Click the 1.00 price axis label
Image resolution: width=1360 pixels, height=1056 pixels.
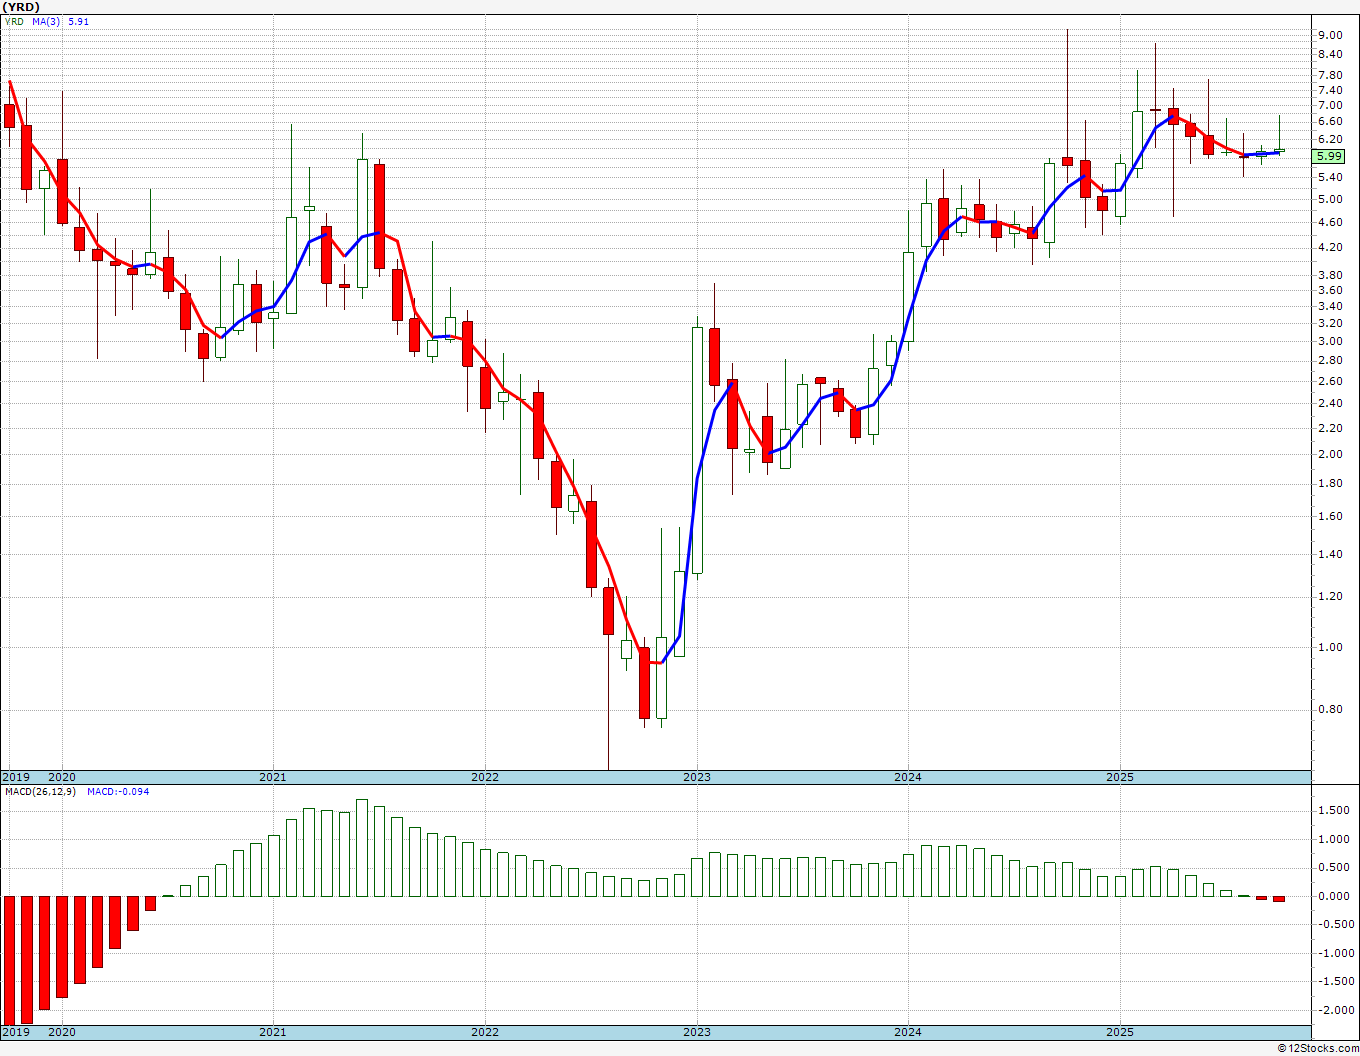(x=1330, y=647)
